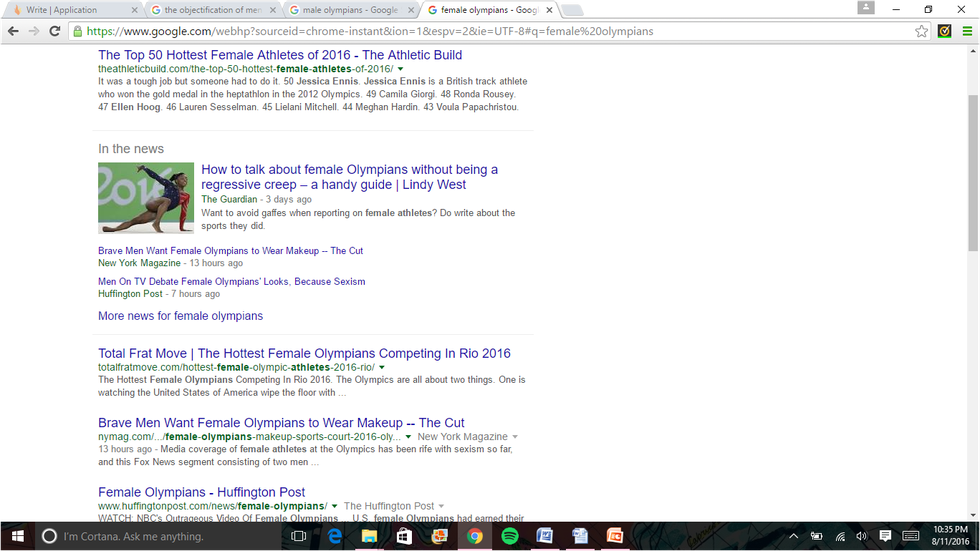Reload the page with the refresh icon

pos(59,31)
